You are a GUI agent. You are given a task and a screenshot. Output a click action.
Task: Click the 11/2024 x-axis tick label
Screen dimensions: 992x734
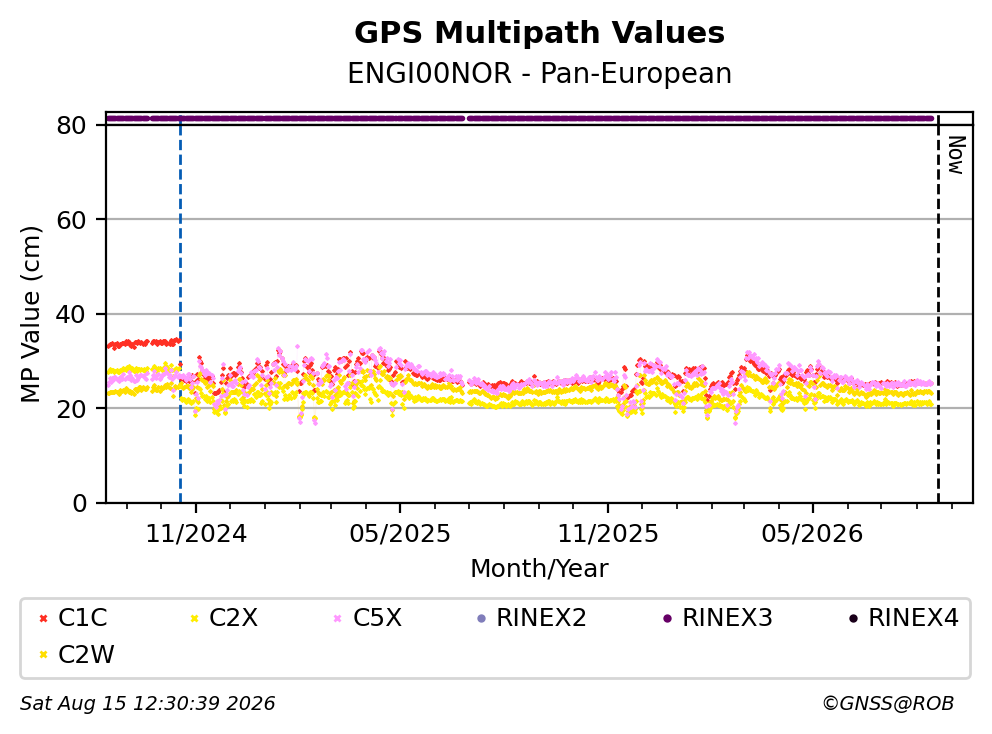click(x=196, y=534)
